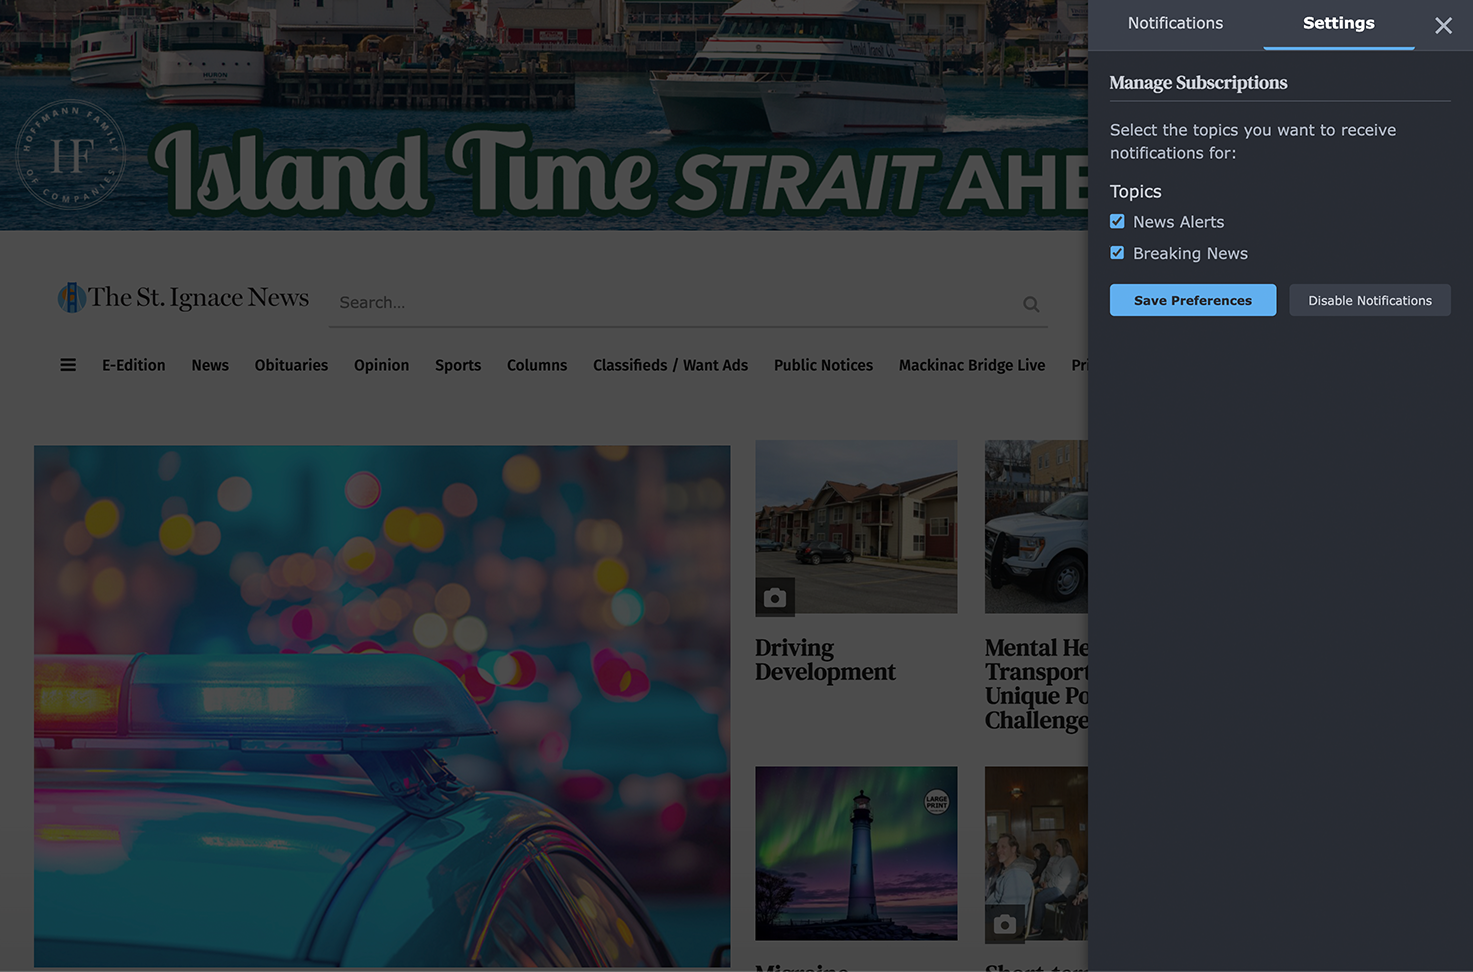Image resolution: width=1473 pixels, height=972 pixels.
Task: Click camera icon on Driving Development photo
Action: click(x=775, y=597)
